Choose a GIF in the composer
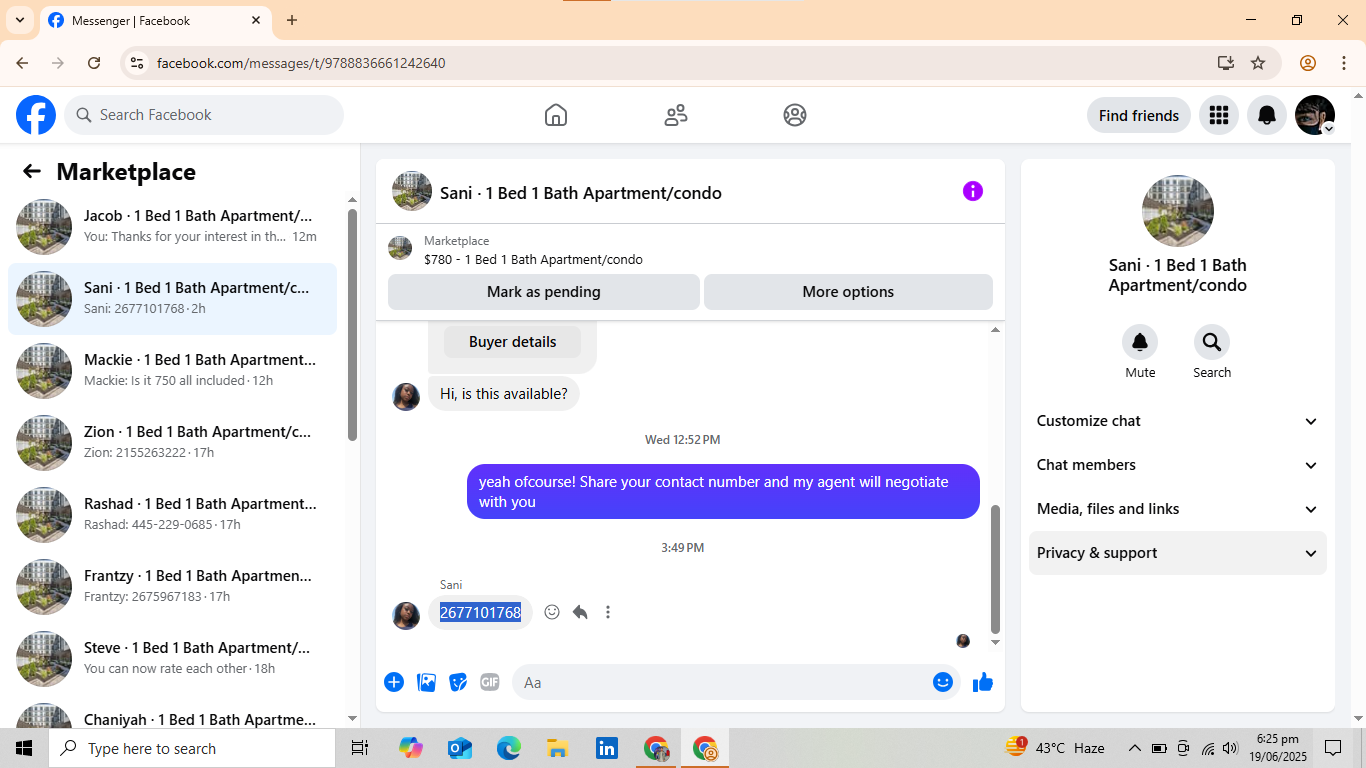This screenshot has height=768, width=1366. click(x=490, y=682)
